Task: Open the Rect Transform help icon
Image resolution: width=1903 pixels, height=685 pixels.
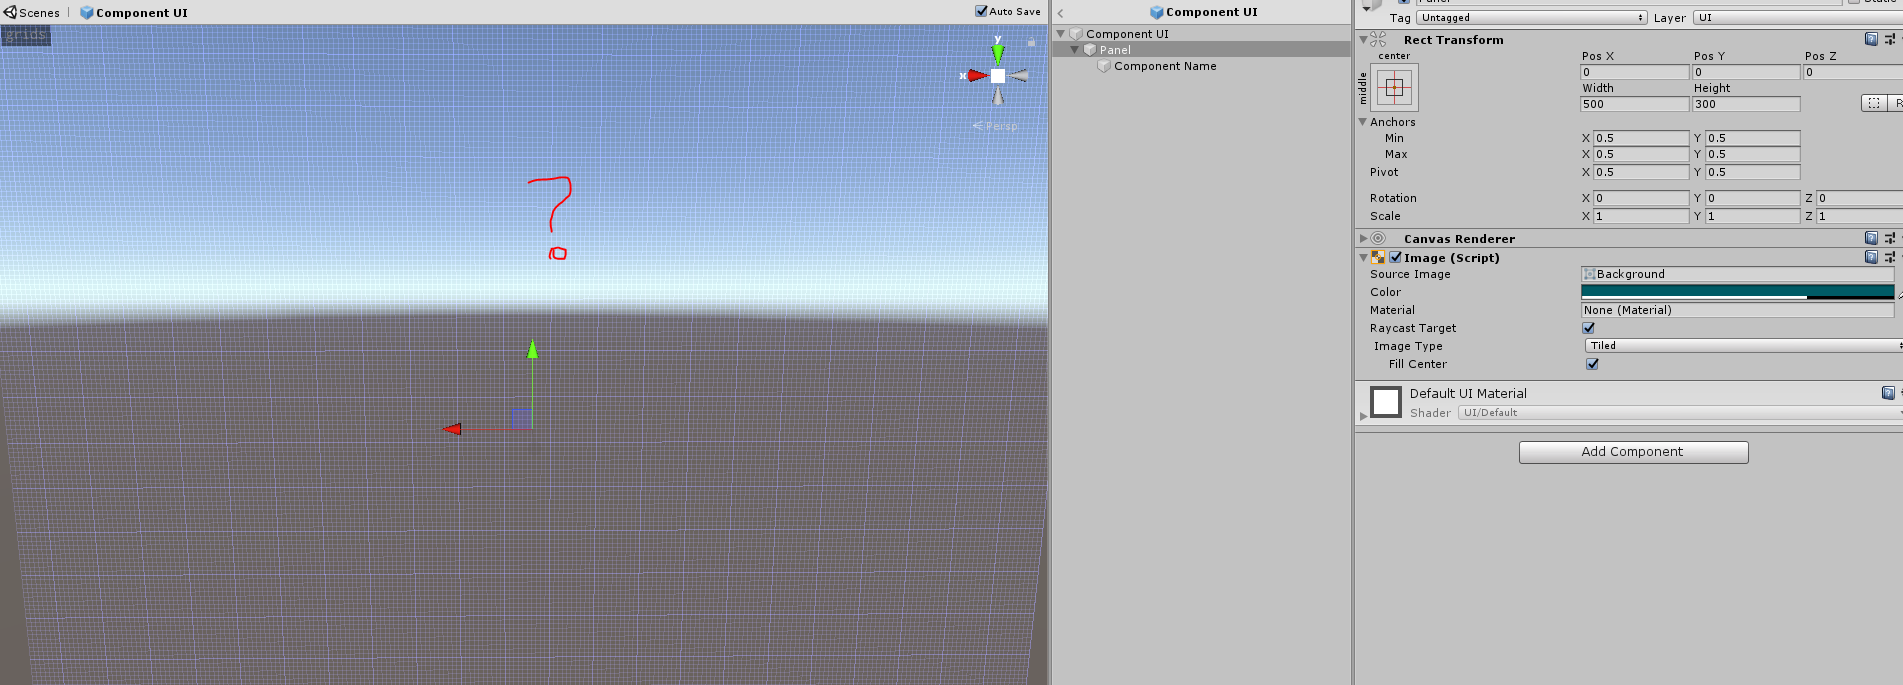Action: click(1871, 39)
